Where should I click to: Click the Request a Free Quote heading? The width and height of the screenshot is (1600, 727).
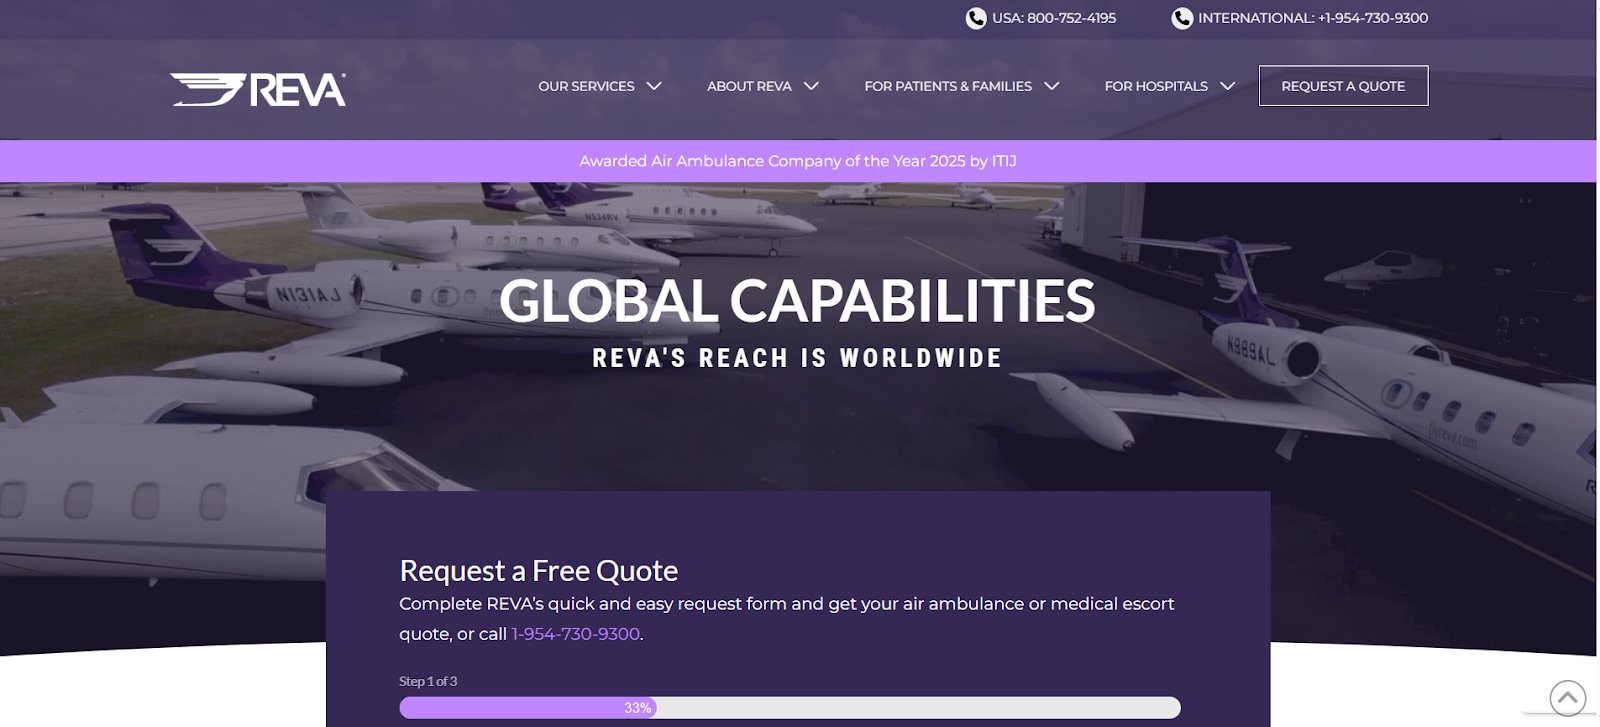click(538, 571)
